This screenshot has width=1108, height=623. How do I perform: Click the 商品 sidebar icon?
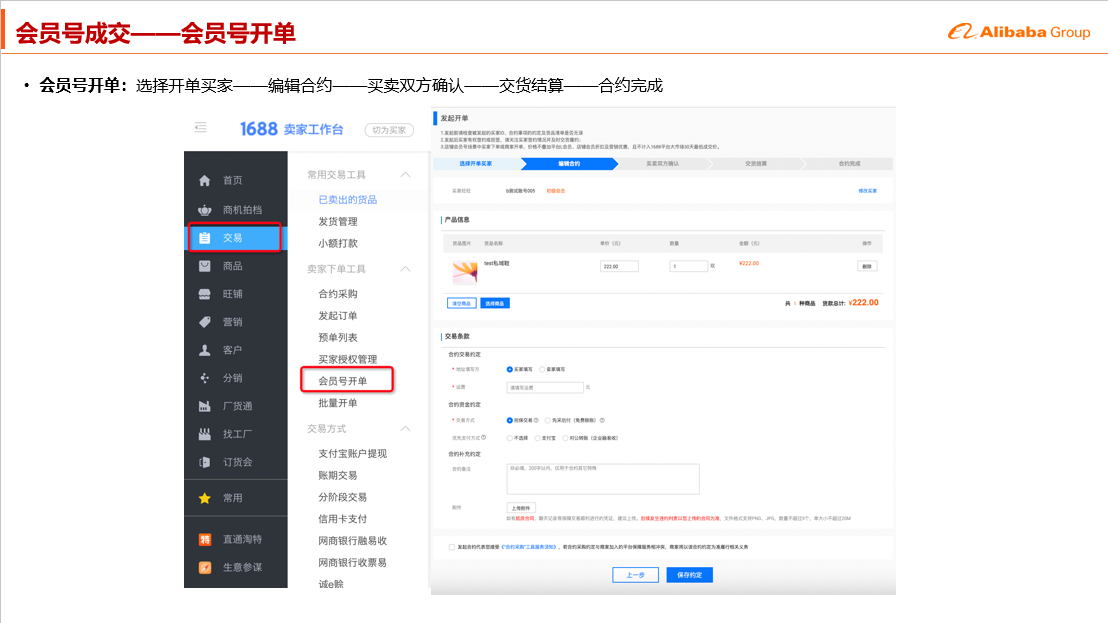coord(204,266)
